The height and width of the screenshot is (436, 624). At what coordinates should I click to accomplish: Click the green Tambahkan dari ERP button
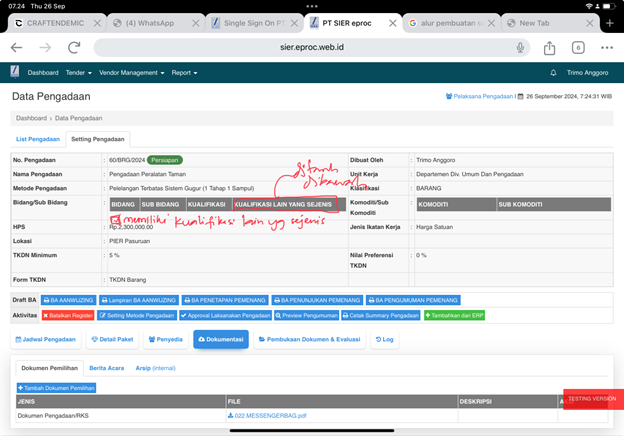454,315
